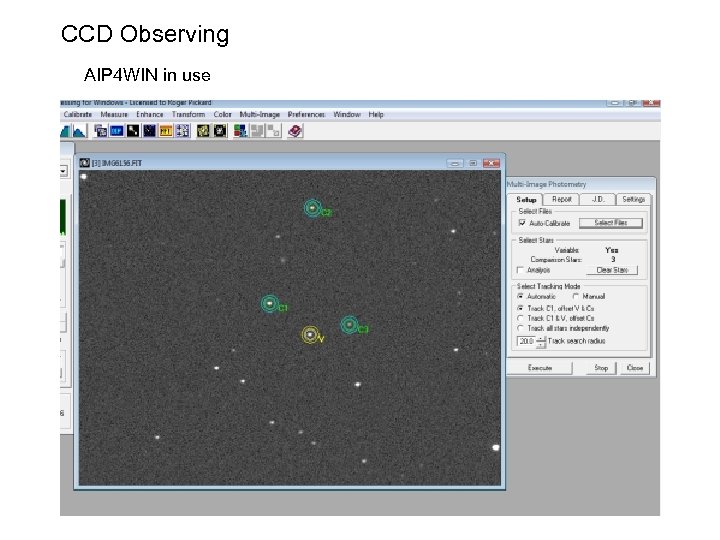
Task: Click the camera icon in the image window title
Action: (x=84, y=163)
